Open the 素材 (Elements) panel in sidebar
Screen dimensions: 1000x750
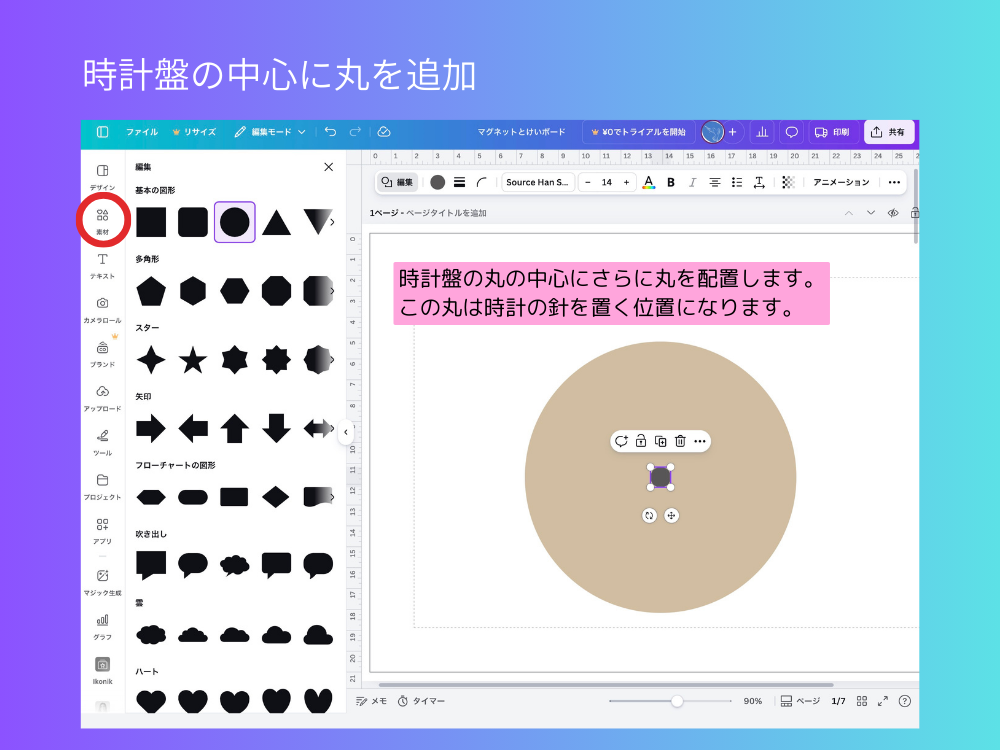[x=103, y=217]
